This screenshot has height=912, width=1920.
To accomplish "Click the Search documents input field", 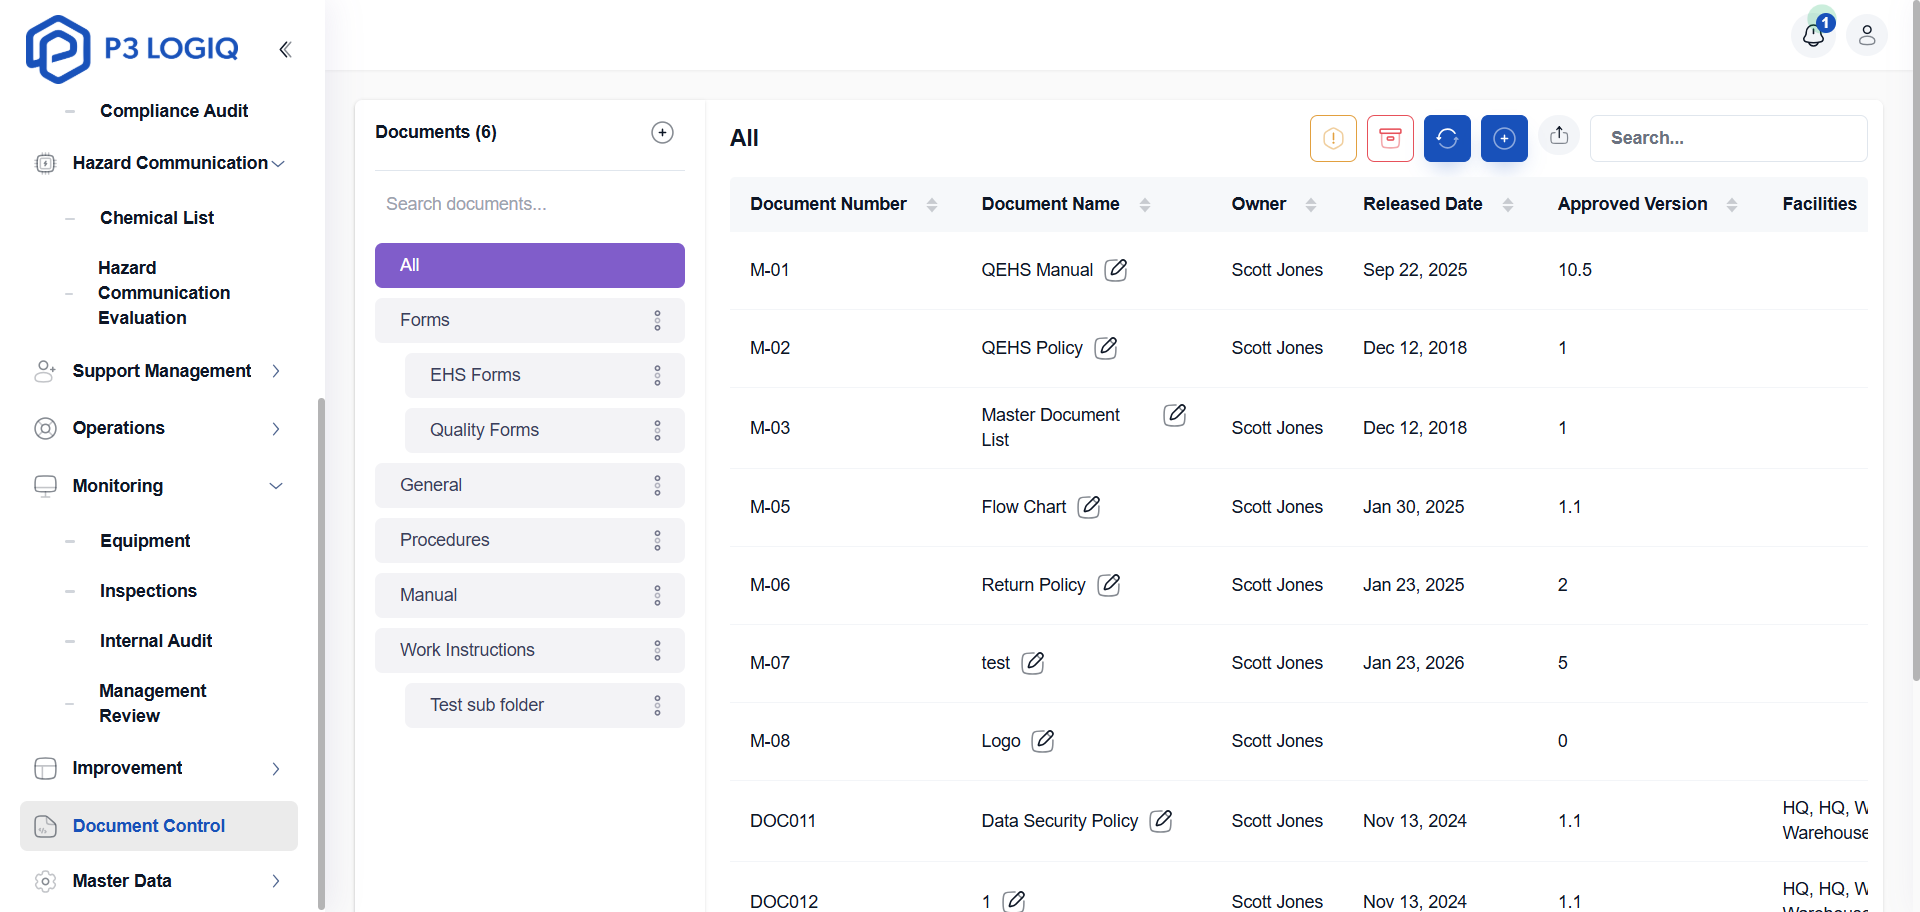I will click(529, 204).
